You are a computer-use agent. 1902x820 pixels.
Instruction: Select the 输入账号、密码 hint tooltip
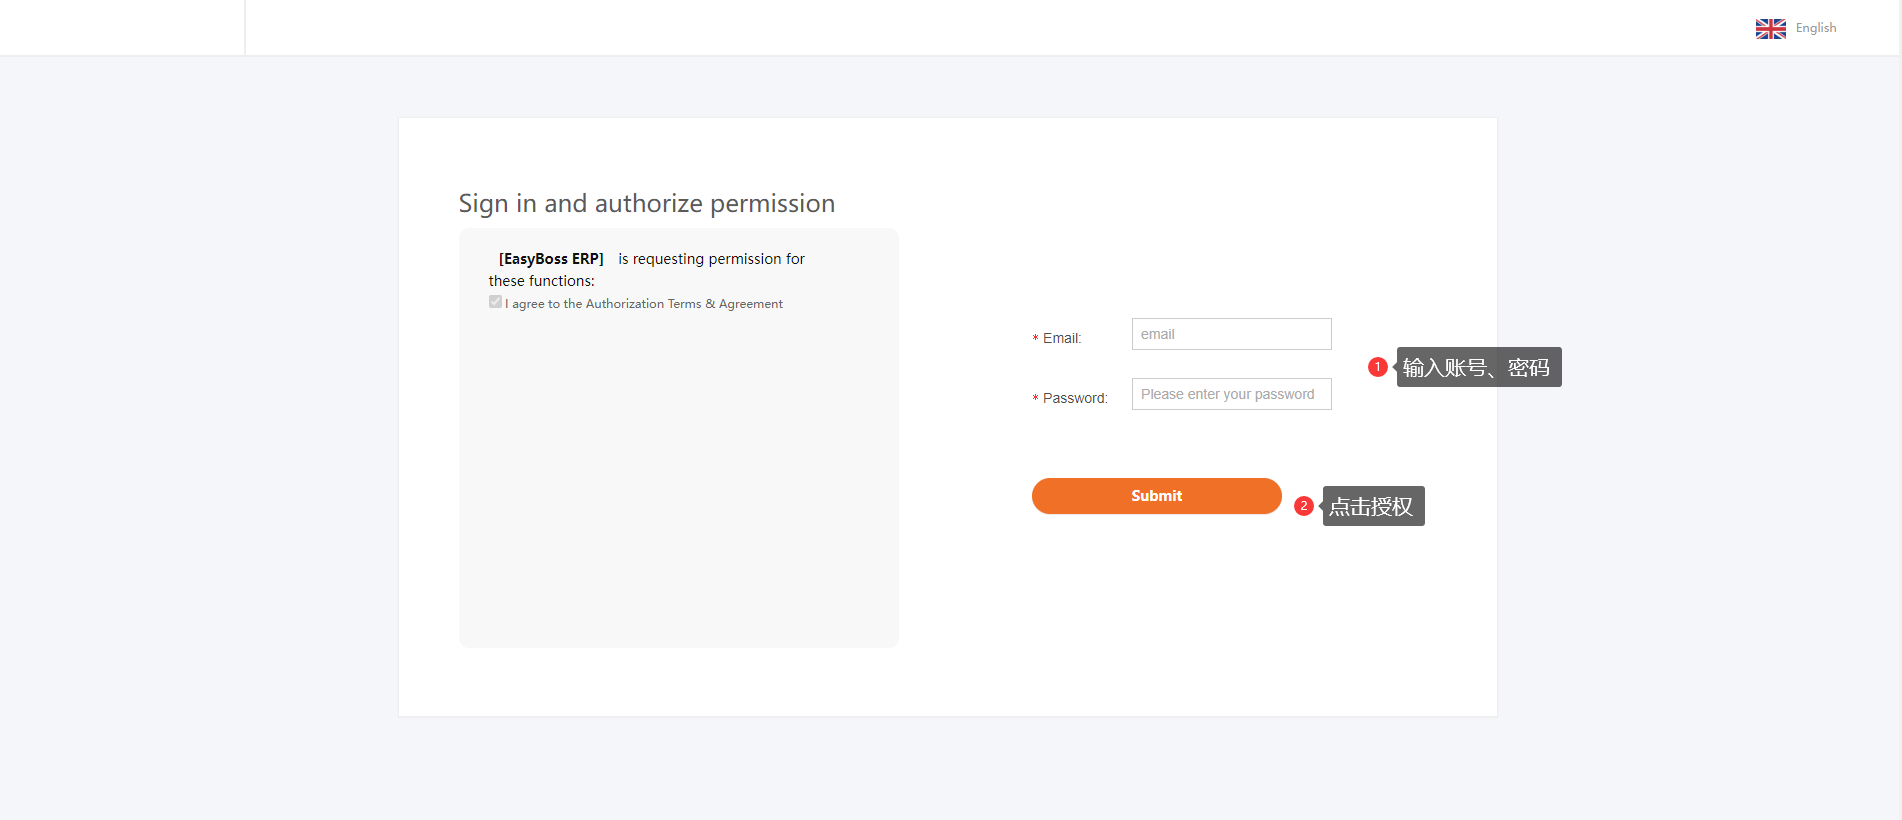pos(1478,368)
